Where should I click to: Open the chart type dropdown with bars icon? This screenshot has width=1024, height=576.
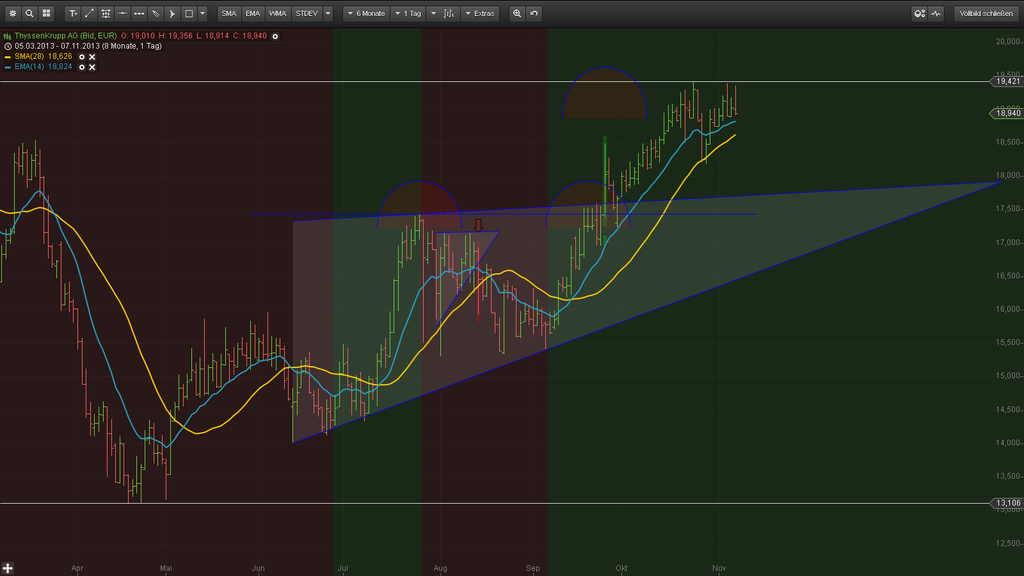pos(443,13)
